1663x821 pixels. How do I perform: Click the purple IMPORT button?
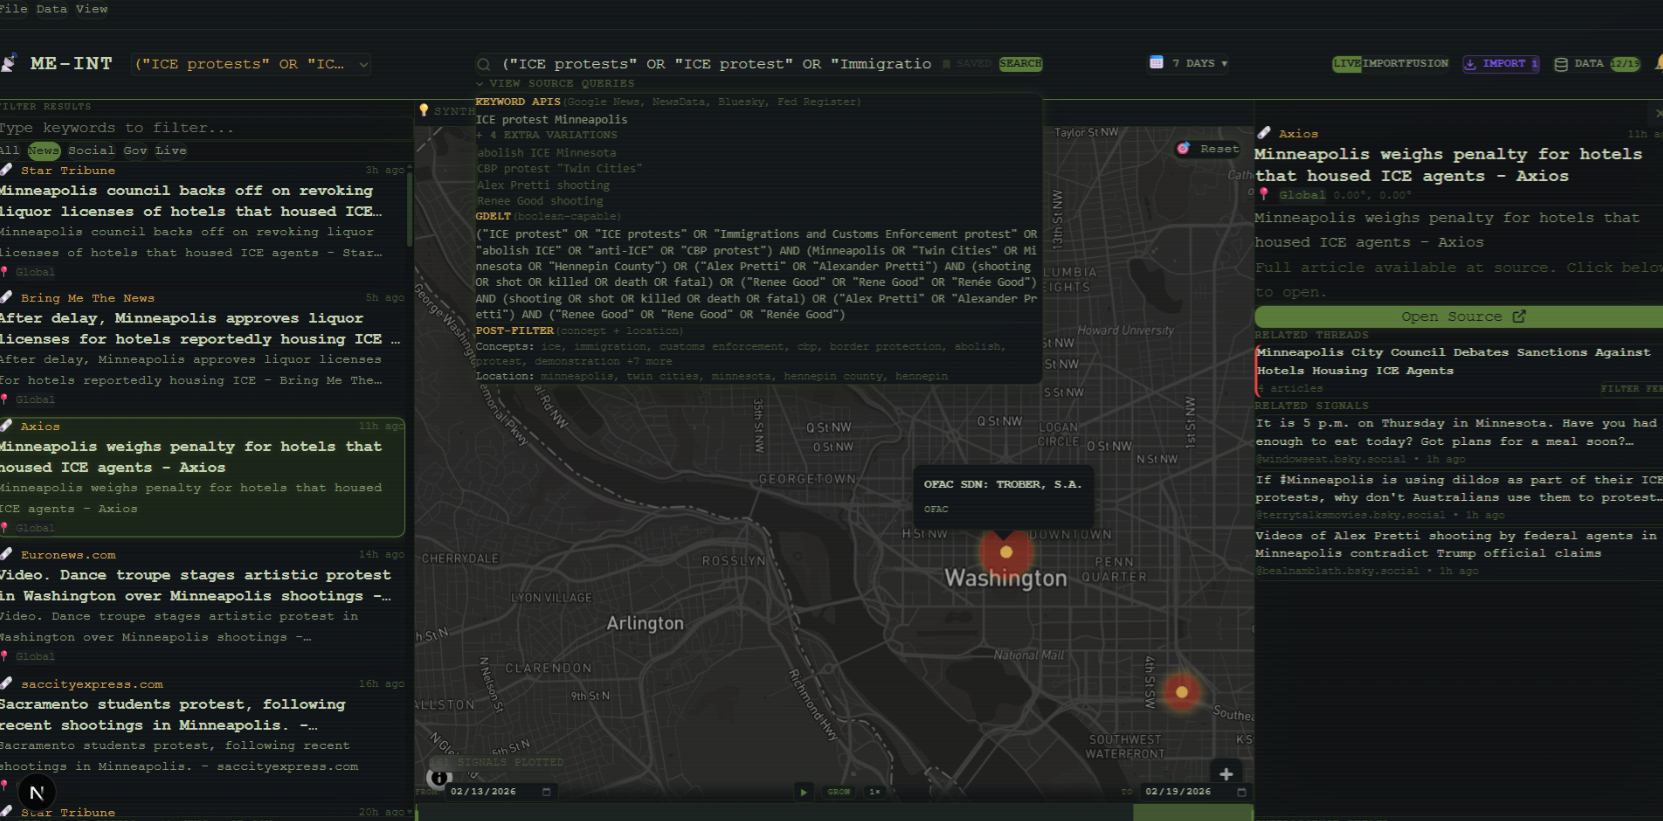pos(1501,64)
